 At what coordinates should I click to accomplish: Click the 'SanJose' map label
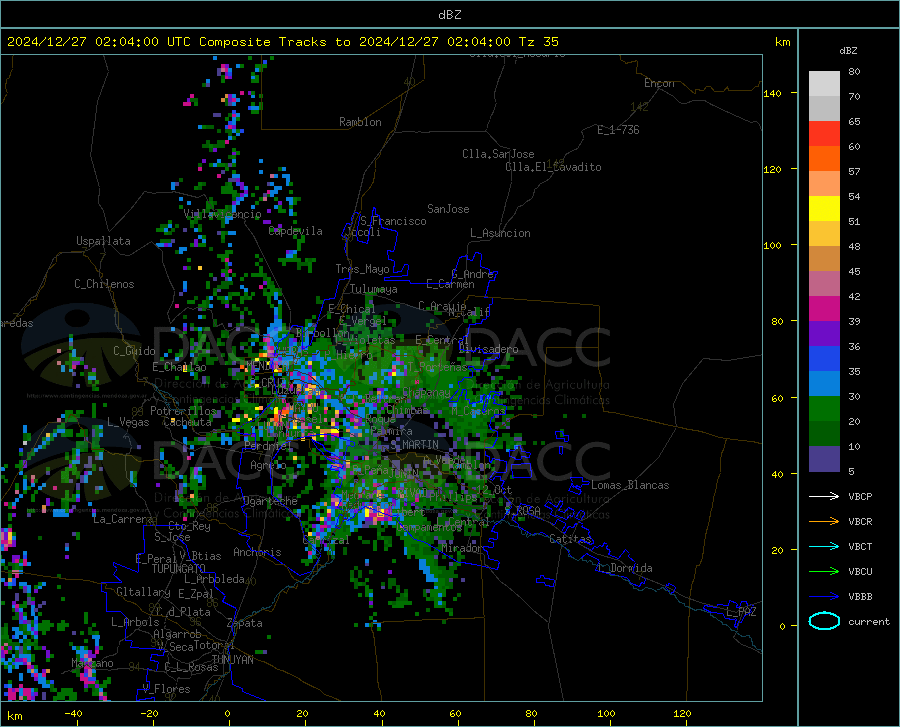click(448, 209)
